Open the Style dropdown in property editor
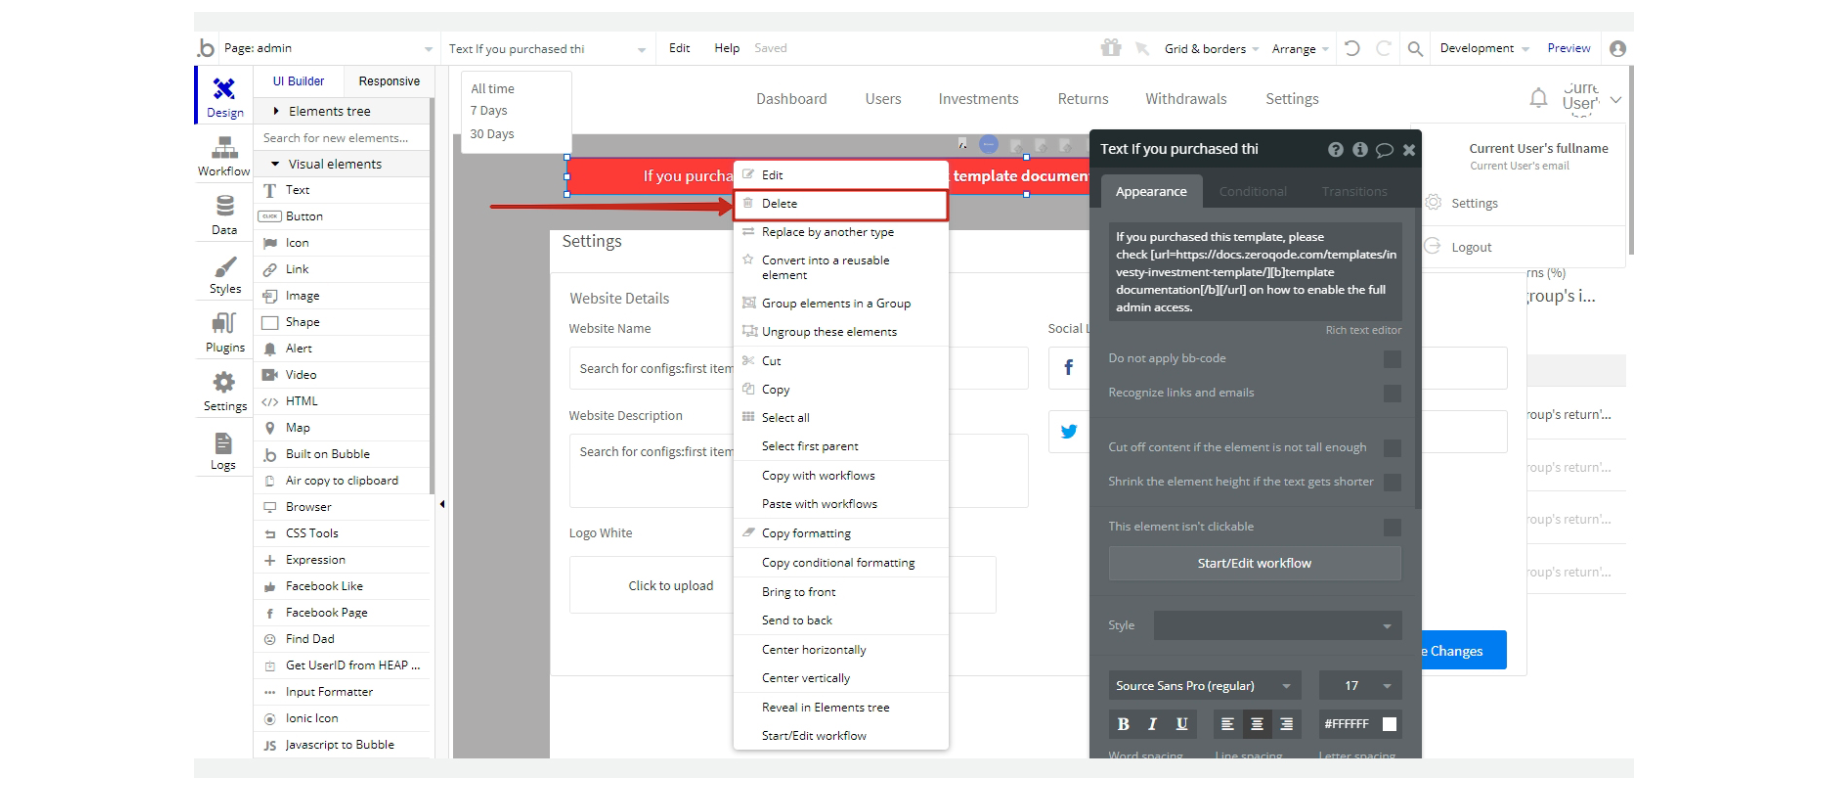The height and width of the screenshot is (788, 1830). pos(1277,626)
